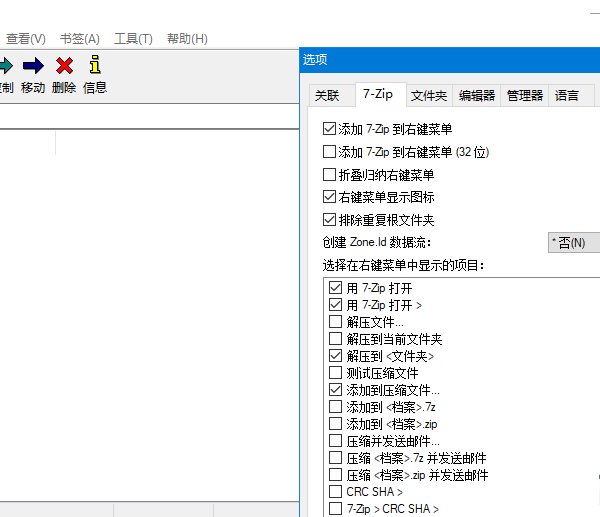The width and height of the screenshot is (600, 517).
Task: Select the 语言 tab
Action: tap(566, 96)
